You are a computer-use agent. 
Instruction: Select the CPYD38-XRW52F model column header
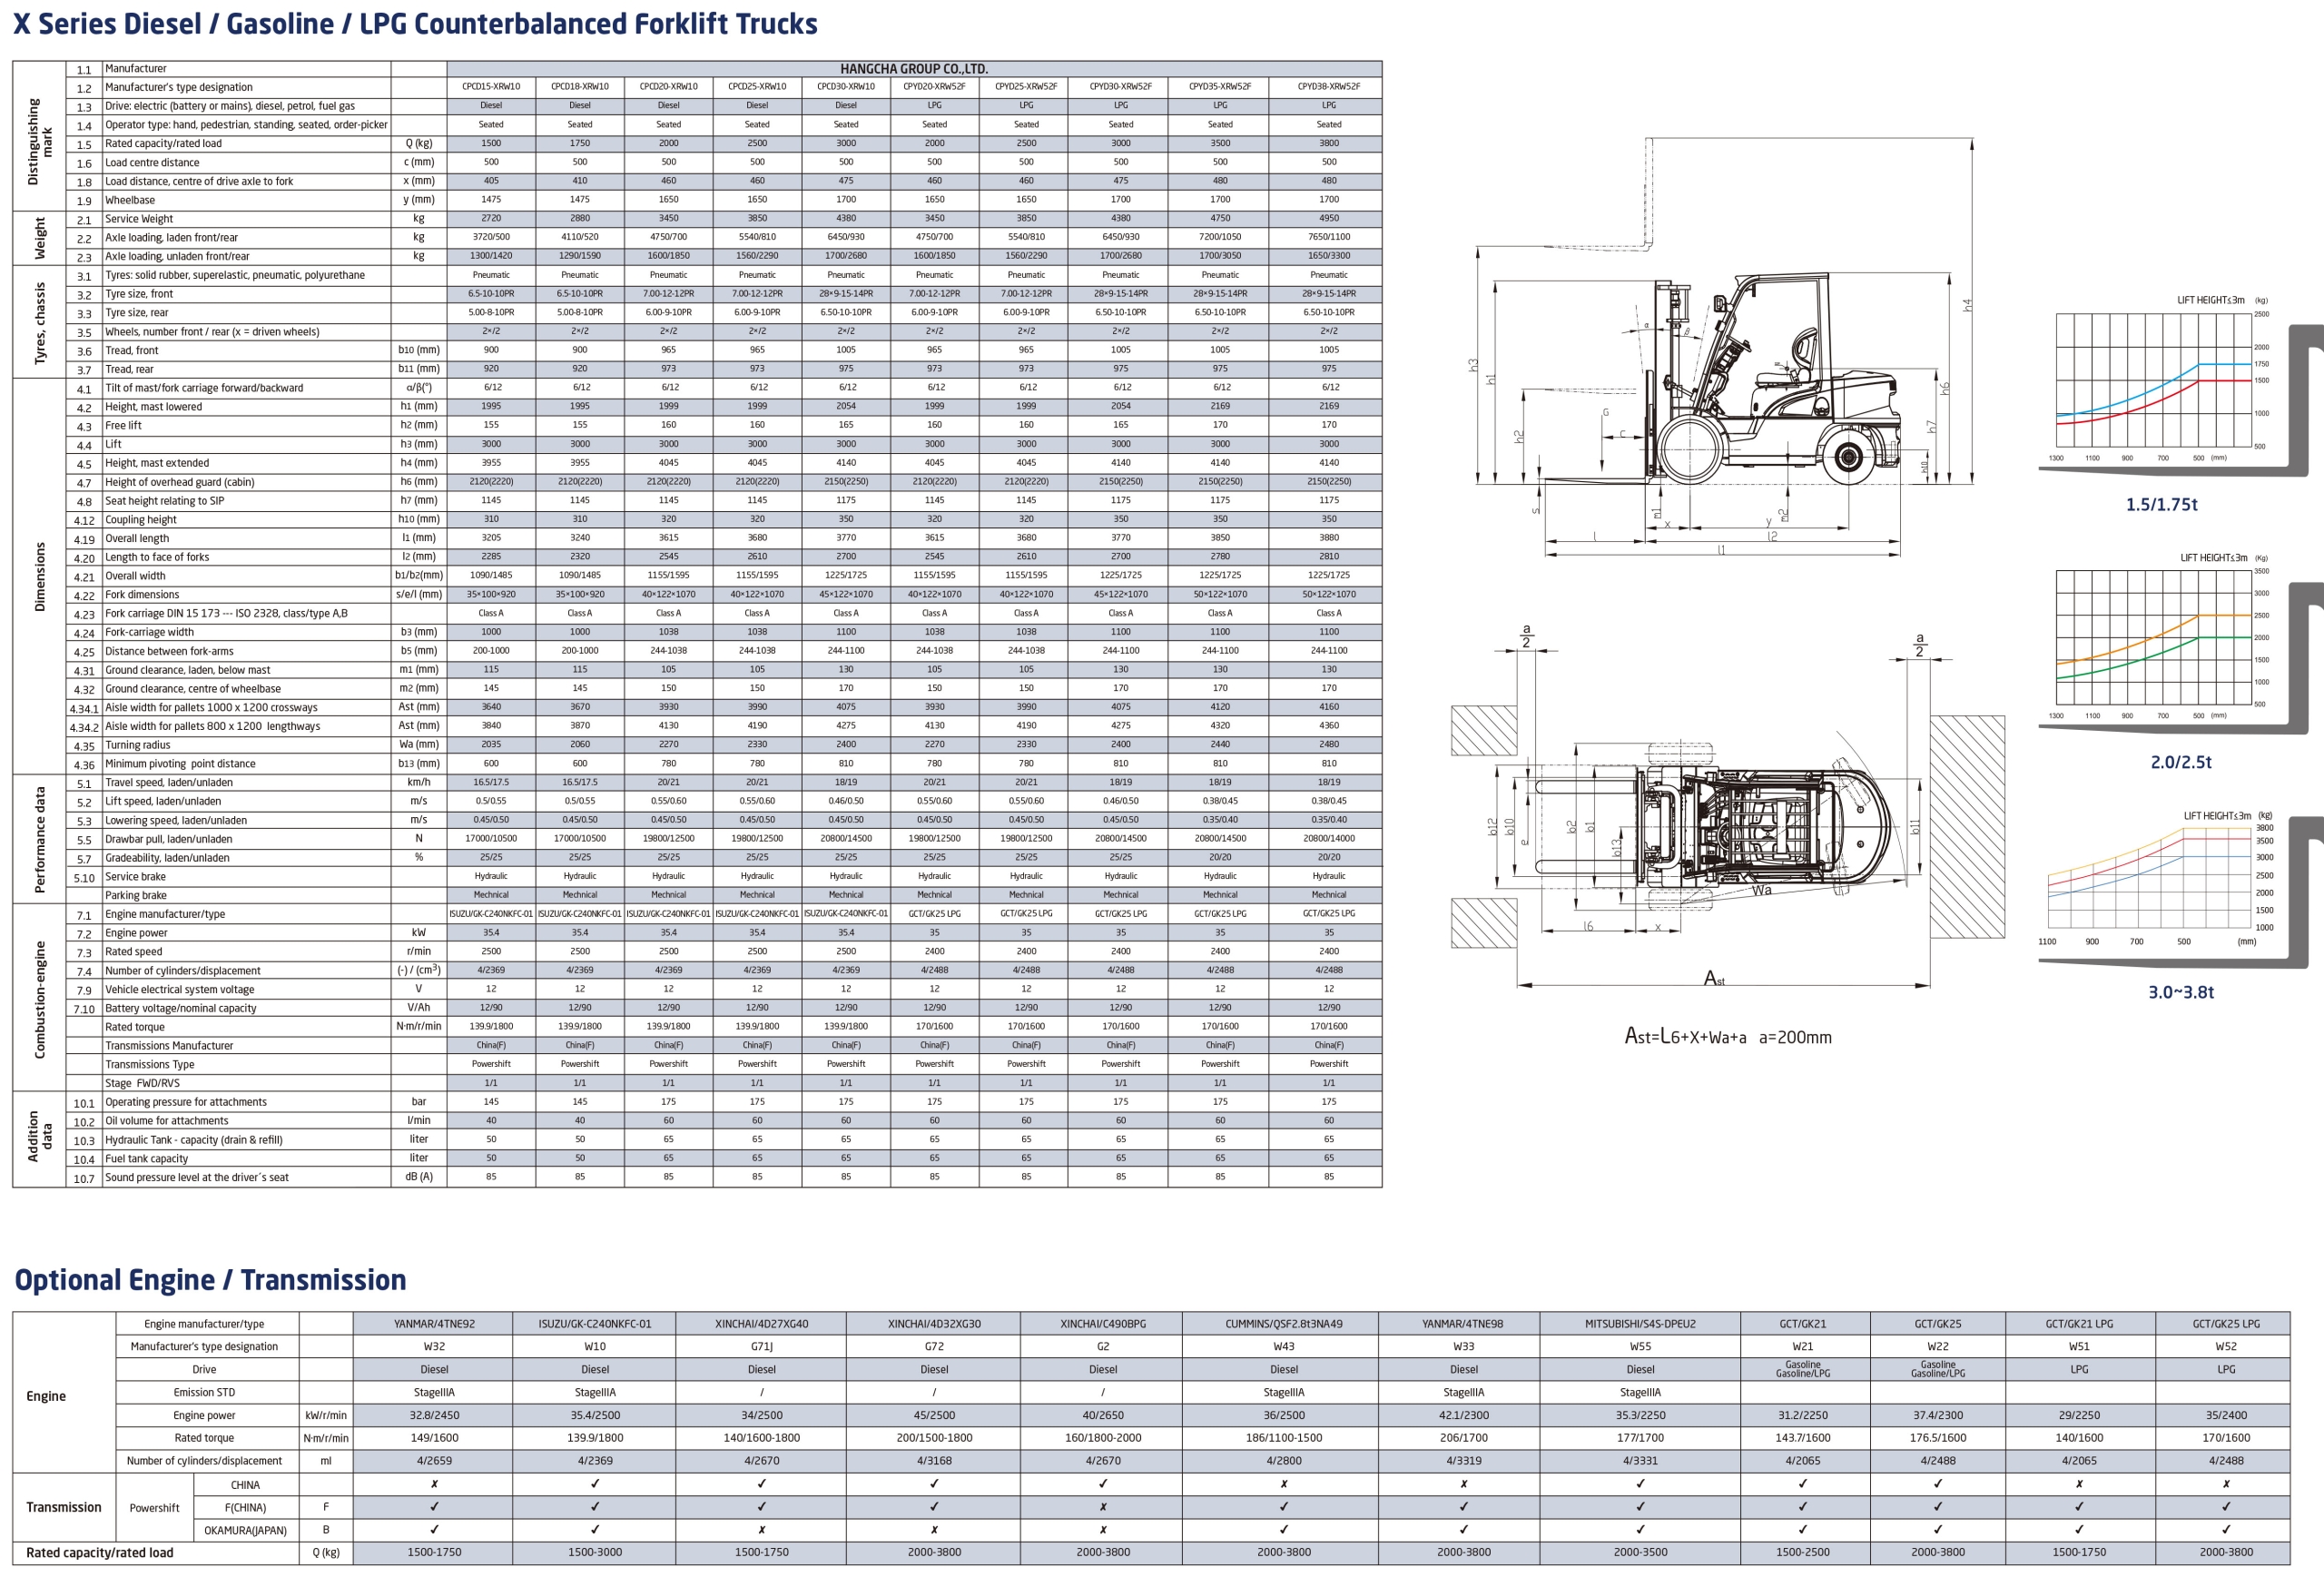[x=1328, y=87]
